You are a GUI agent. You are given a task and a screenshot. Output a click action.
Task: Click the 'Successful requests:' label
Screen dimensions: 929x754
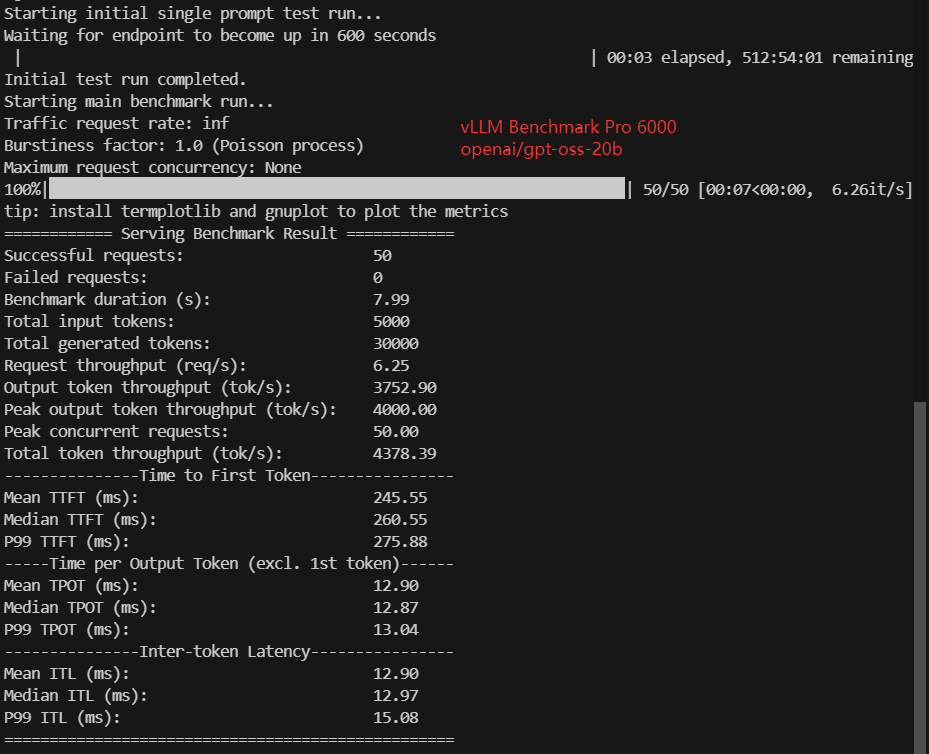pos(94,255)
